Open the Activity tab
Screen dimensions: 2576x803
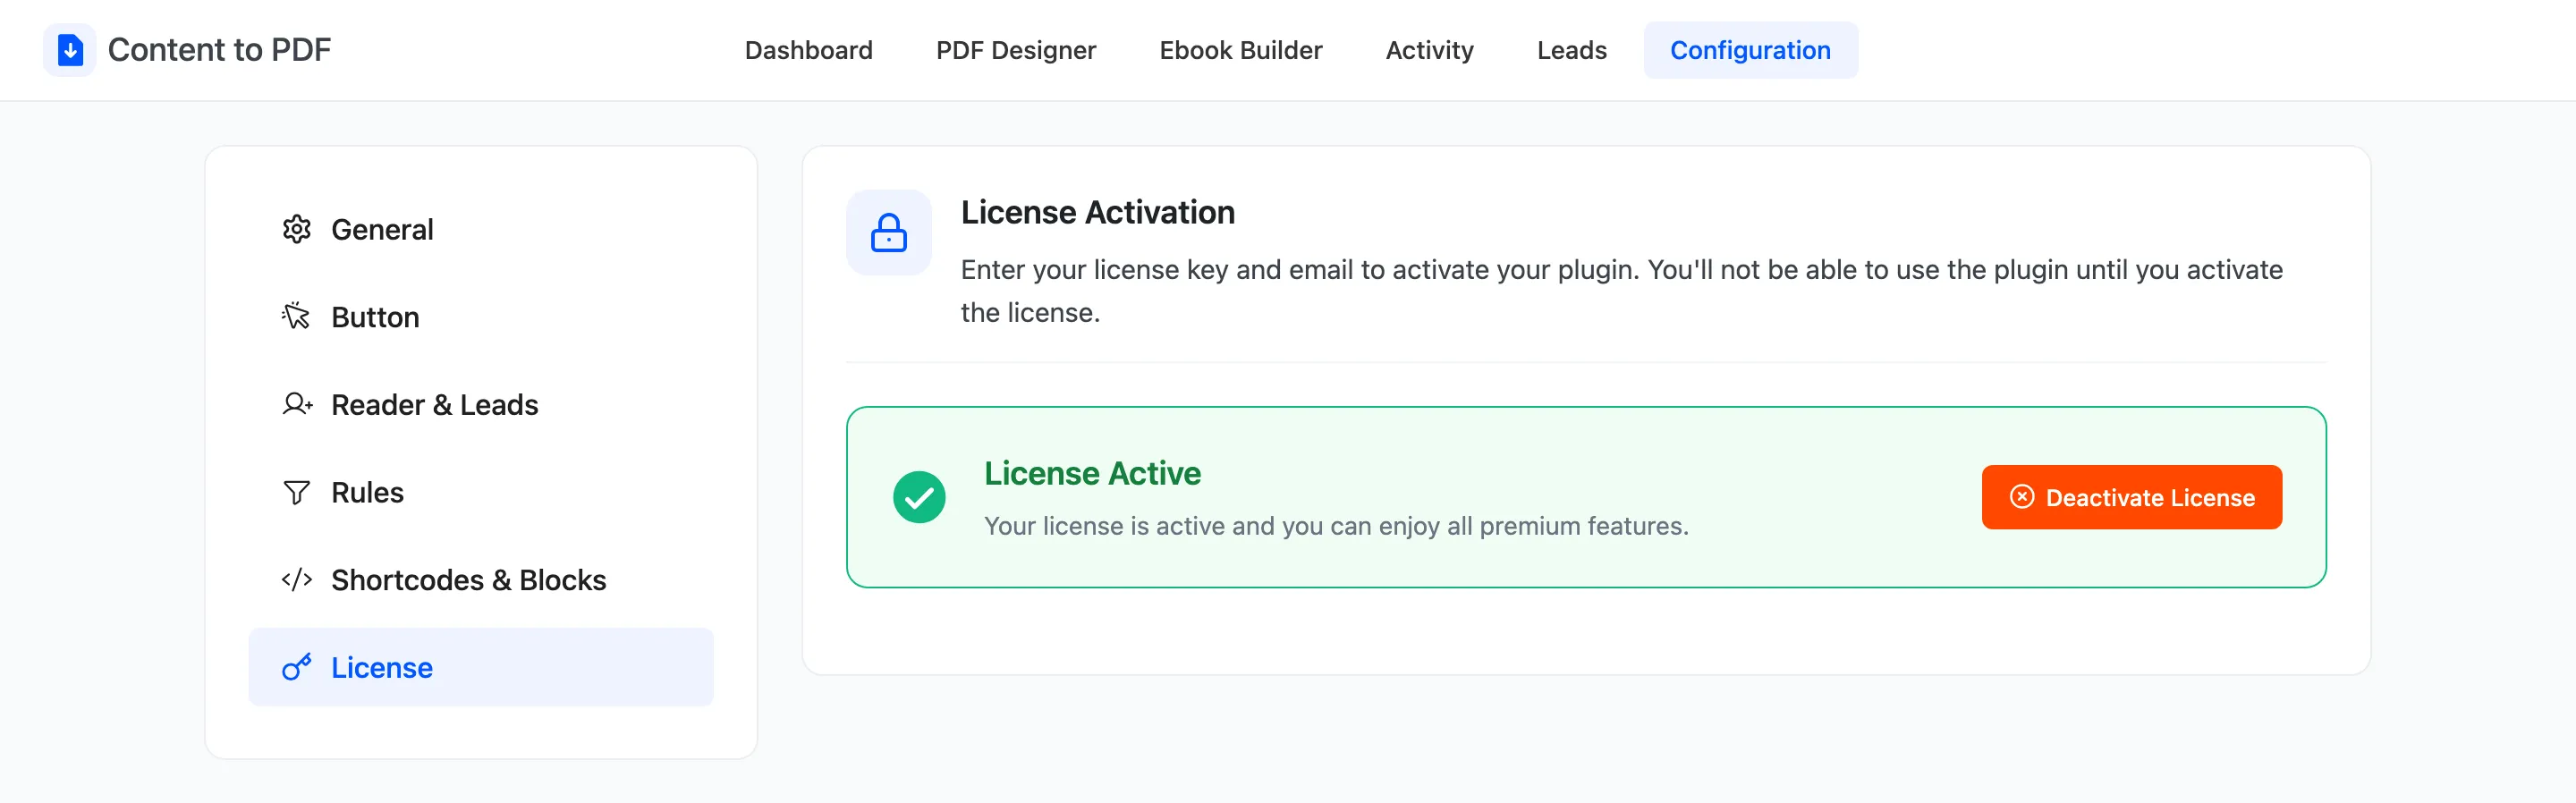click(1429, 50)
